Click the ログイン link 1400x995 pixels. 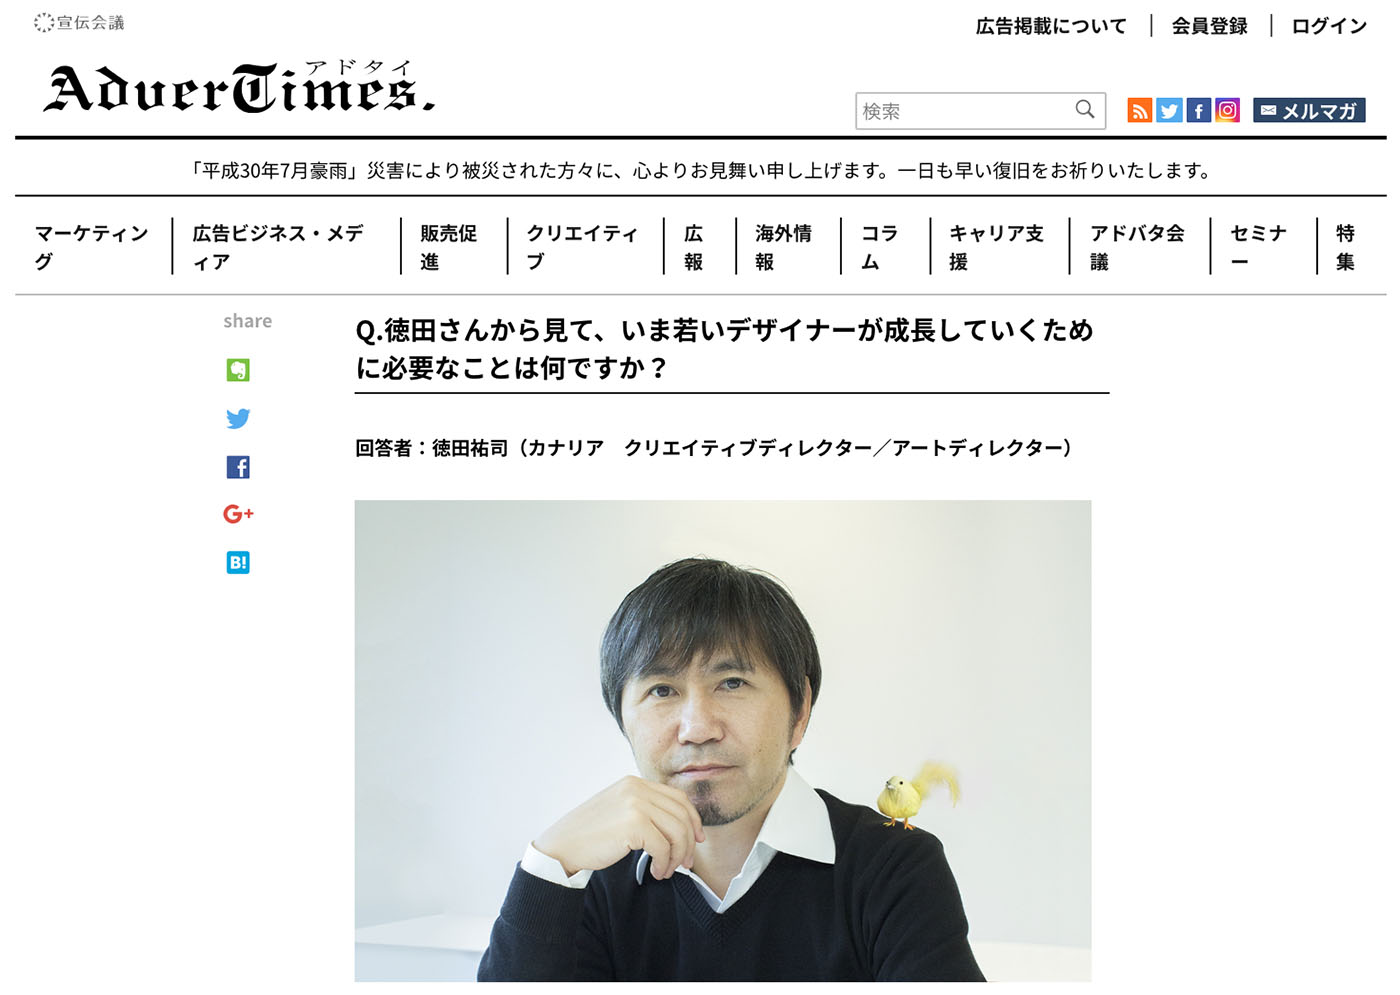coord(1329,26)
